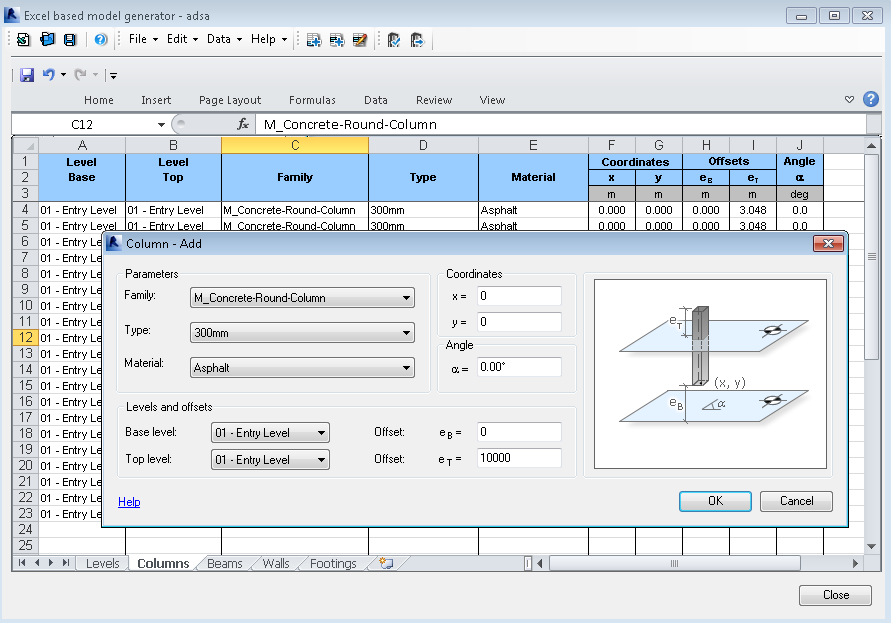Click the insert-row-with-plus toolbar icon
Viewport: 891px width, 623px height.
(336, 38)
